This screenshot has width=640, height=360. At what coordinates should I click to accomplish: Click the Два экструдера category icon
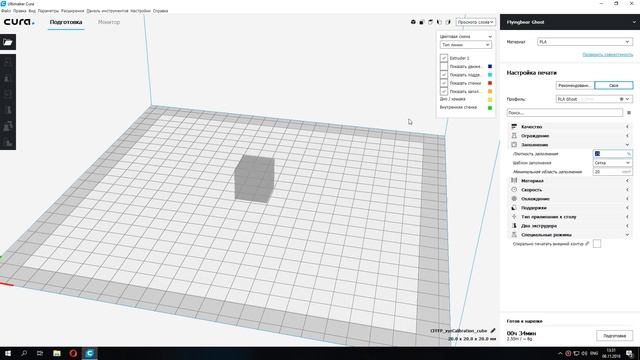pos(514,226)
